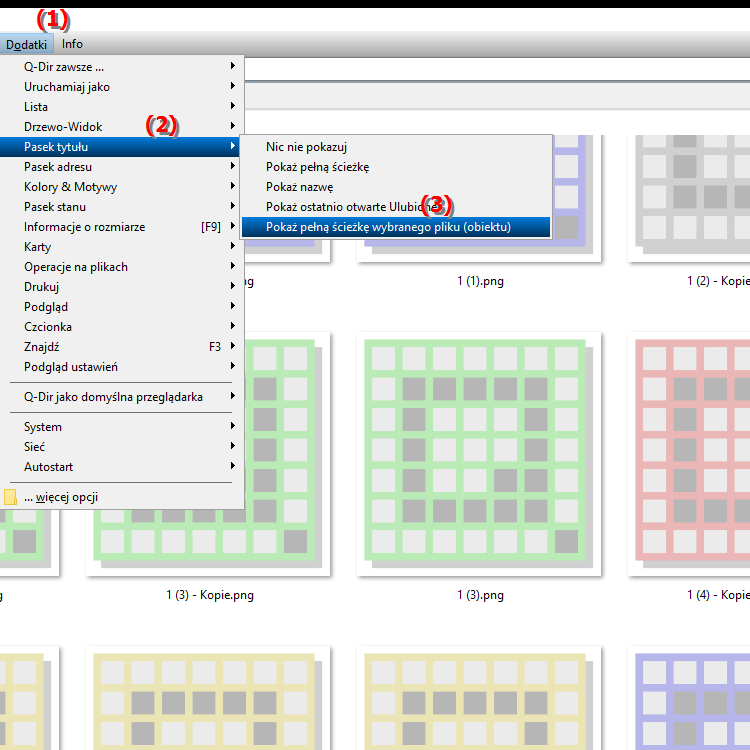Click the submenu arrow next to Czcionka
Image resolution: width=750 pixels, height=750 pixels.
(232, 326)
